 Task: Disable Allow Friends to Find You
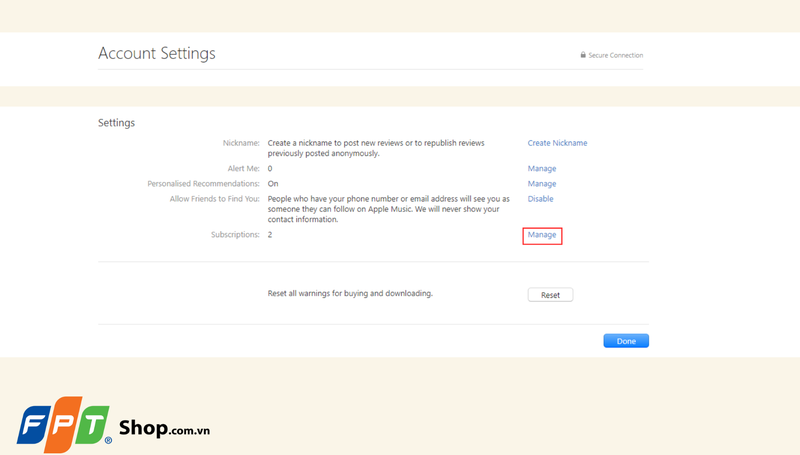pyautogui.click(x=540, y=199)
